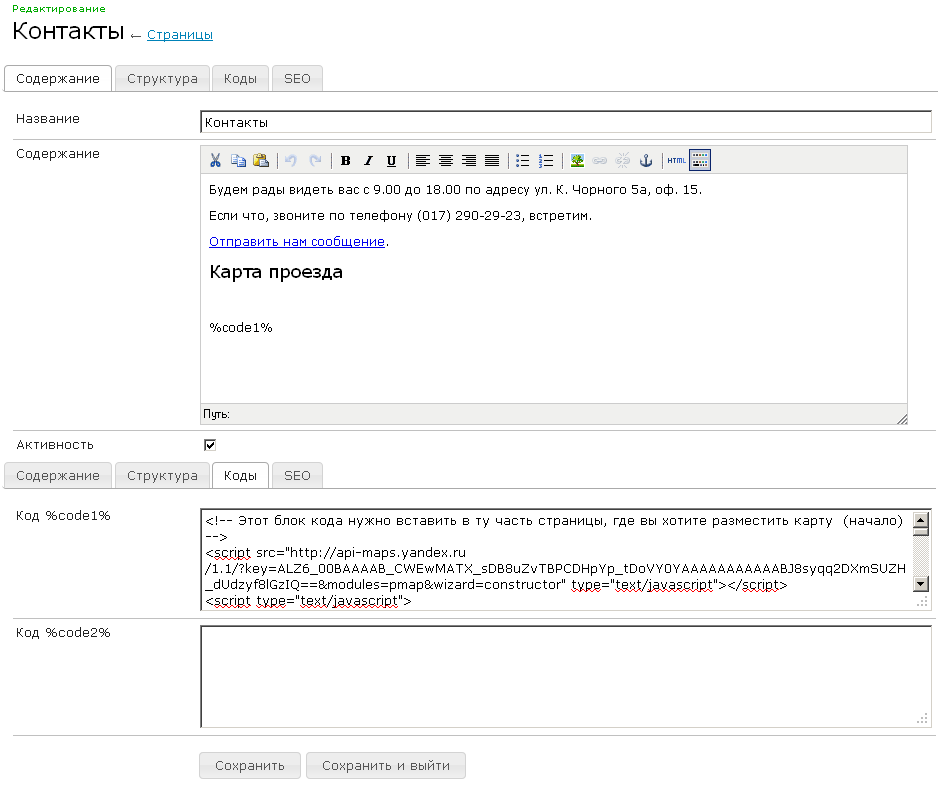
Task: Justify text alignment
Action: point(492,160)
